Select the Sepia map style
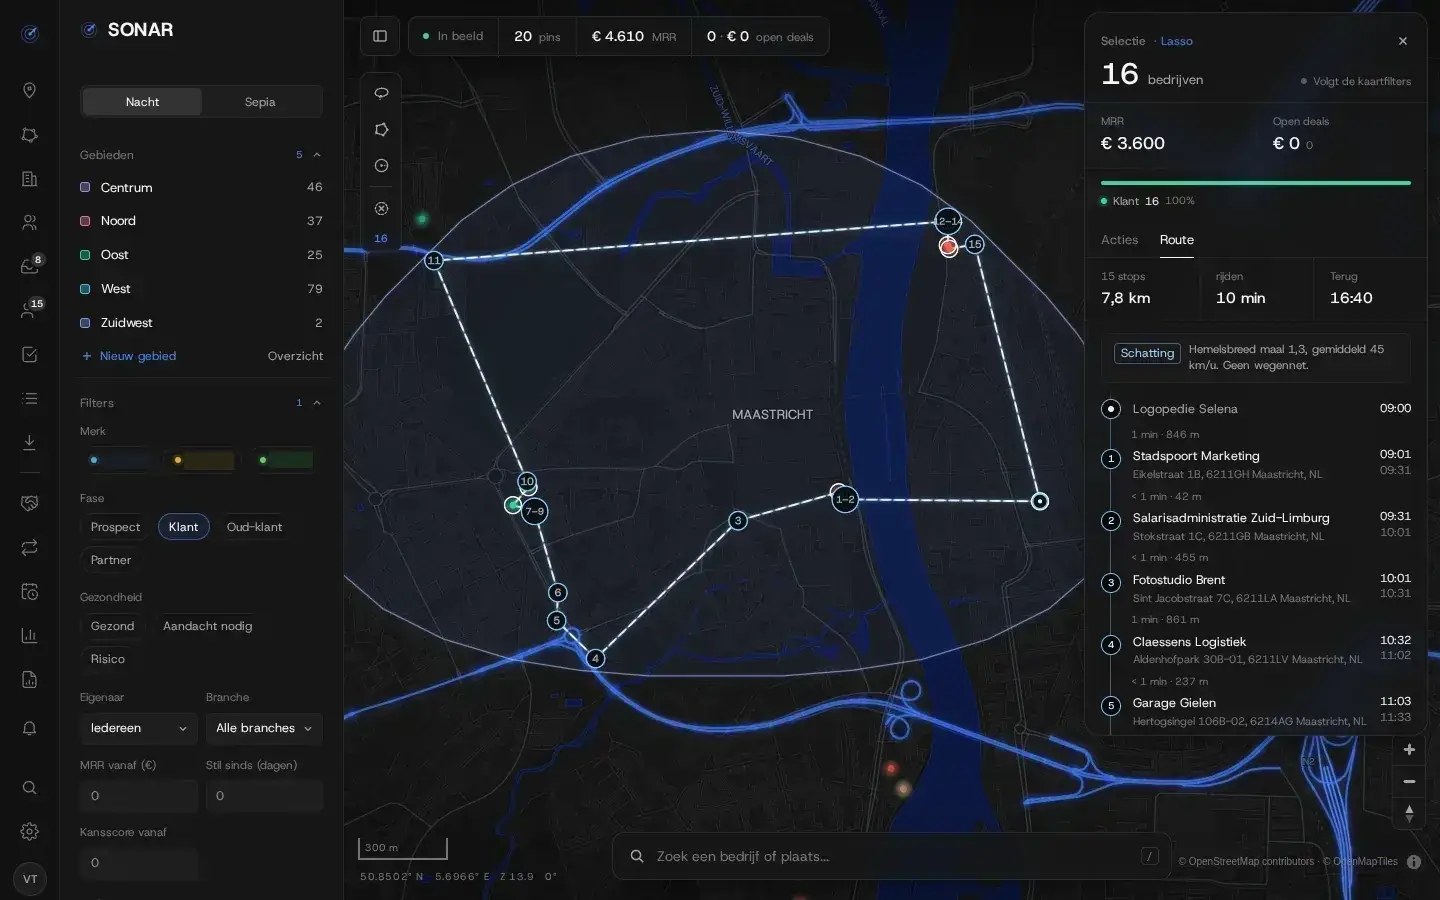 (x=260, y=102)
